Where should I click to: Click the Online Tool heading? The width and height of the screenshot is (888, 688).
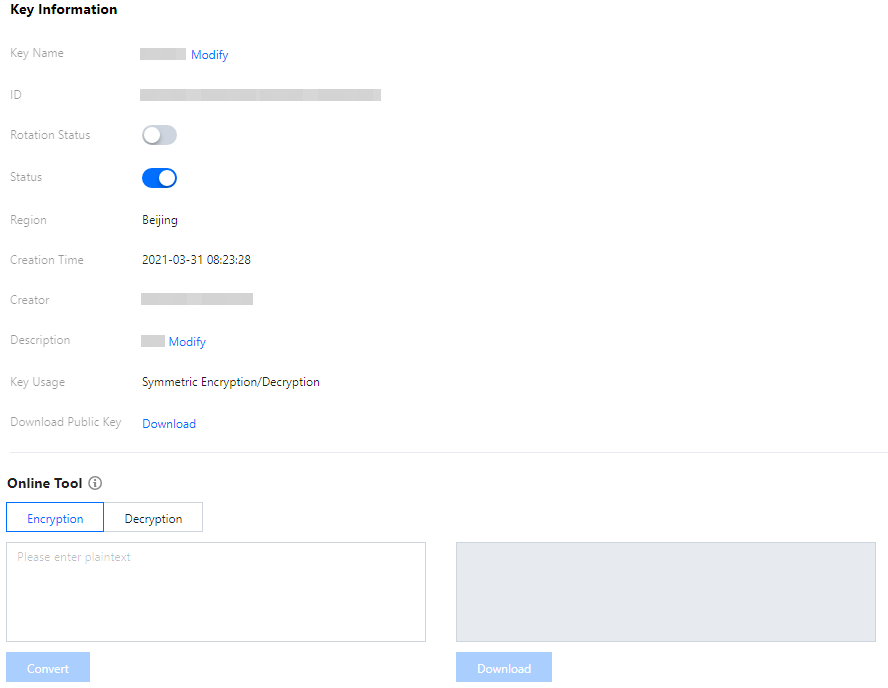coord(45,483)
